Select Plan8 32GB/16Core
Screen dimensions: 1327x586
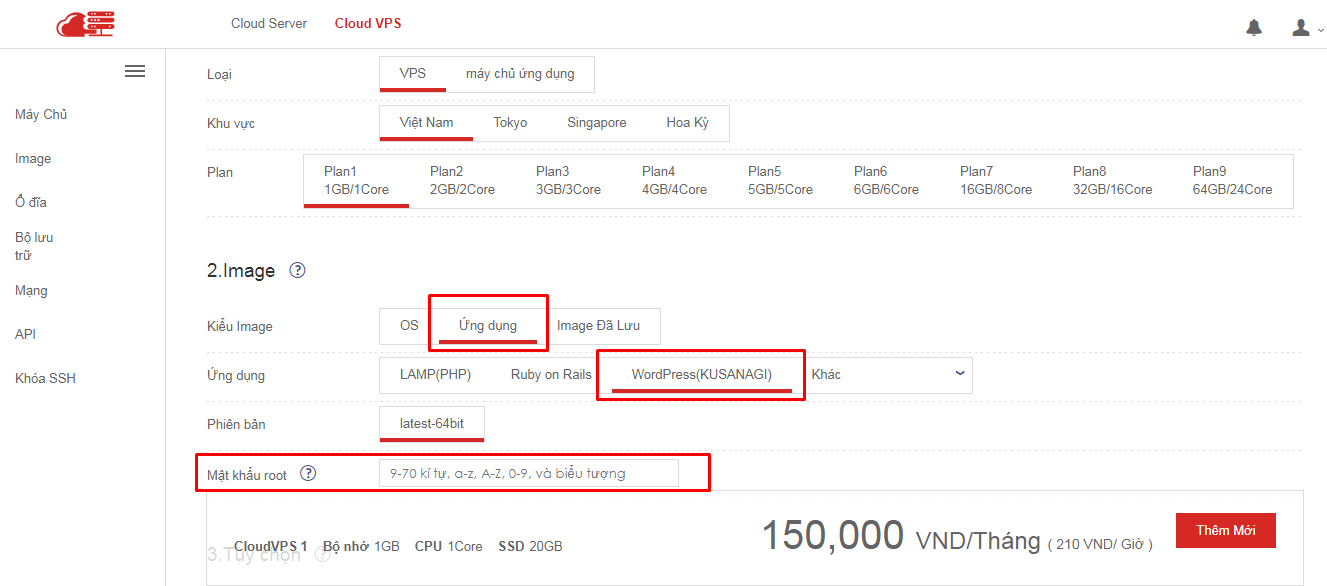tap(1113, 180)
